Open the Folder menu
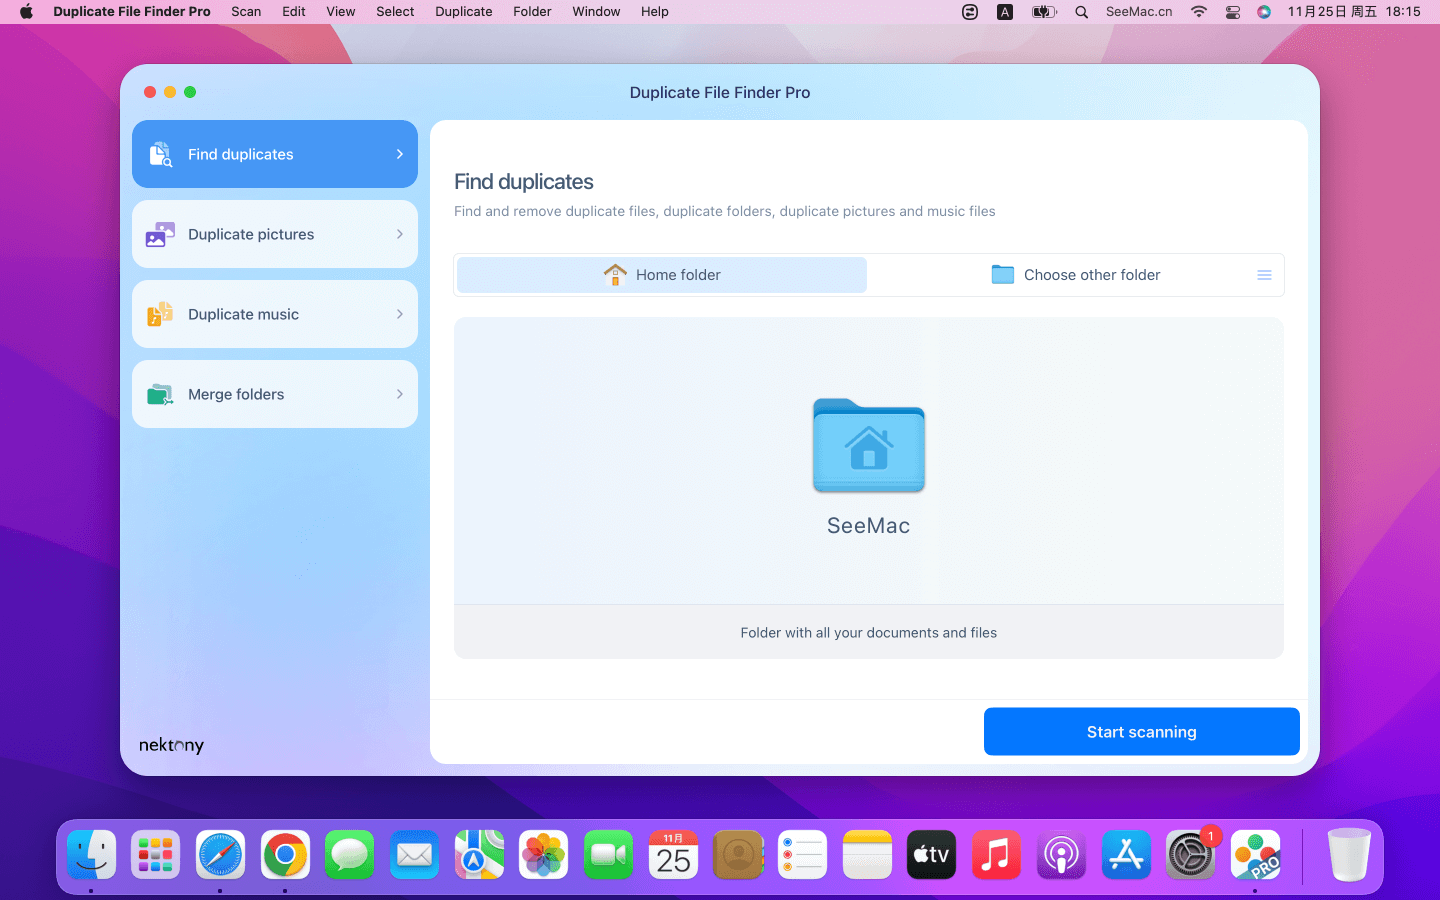Screen dimensions: 1440x900 (532, 12)
